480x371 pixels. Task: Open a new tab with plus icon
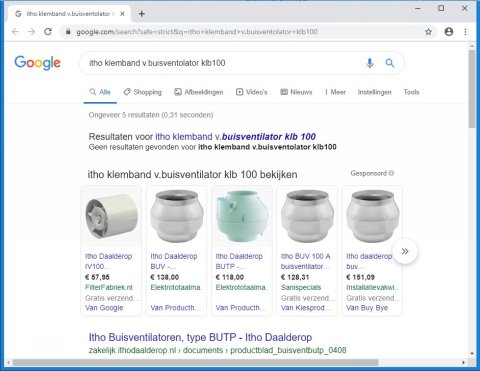[x=142, y=14]
